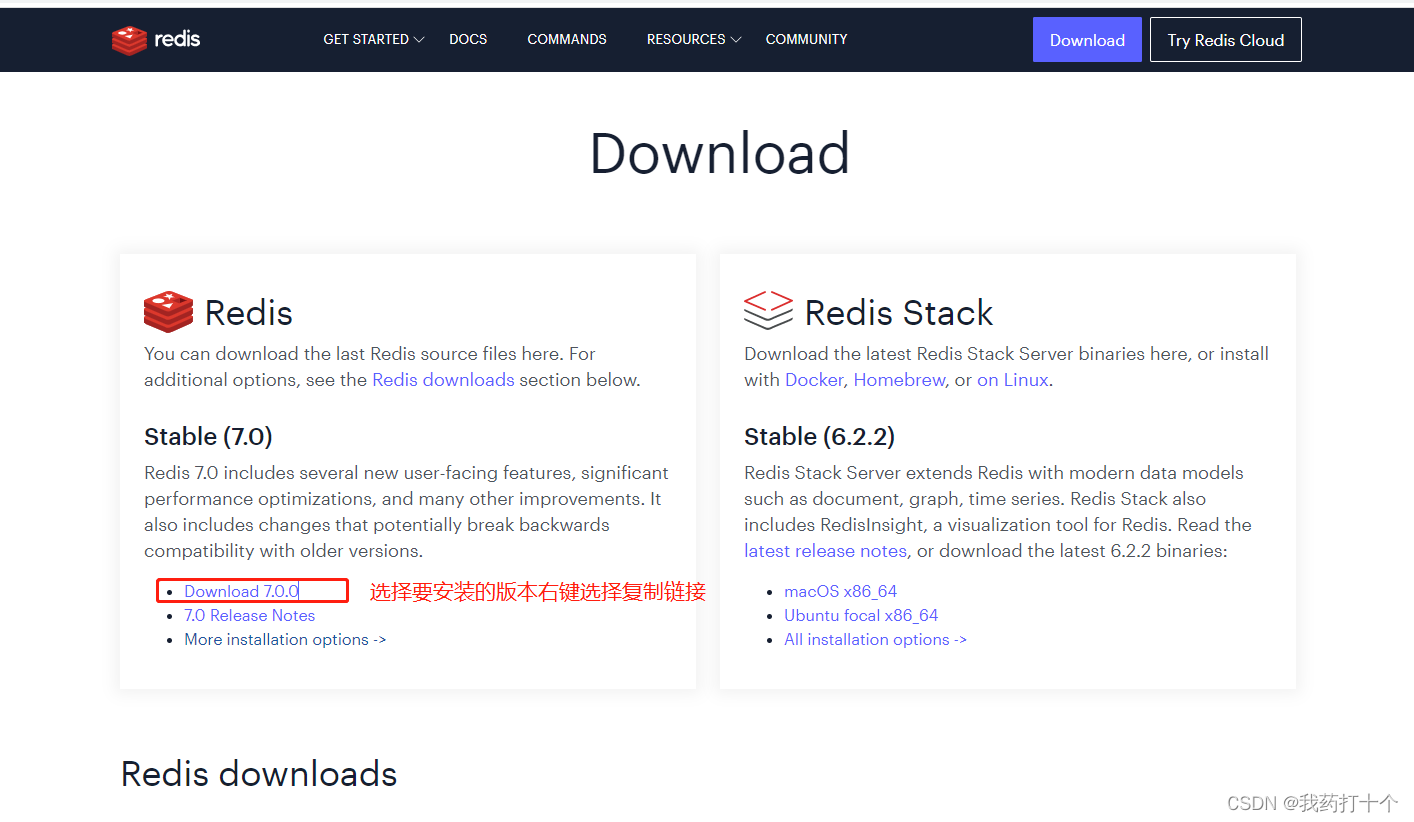
Task: Click the Redis logo in the navbar
Action: 156,40
